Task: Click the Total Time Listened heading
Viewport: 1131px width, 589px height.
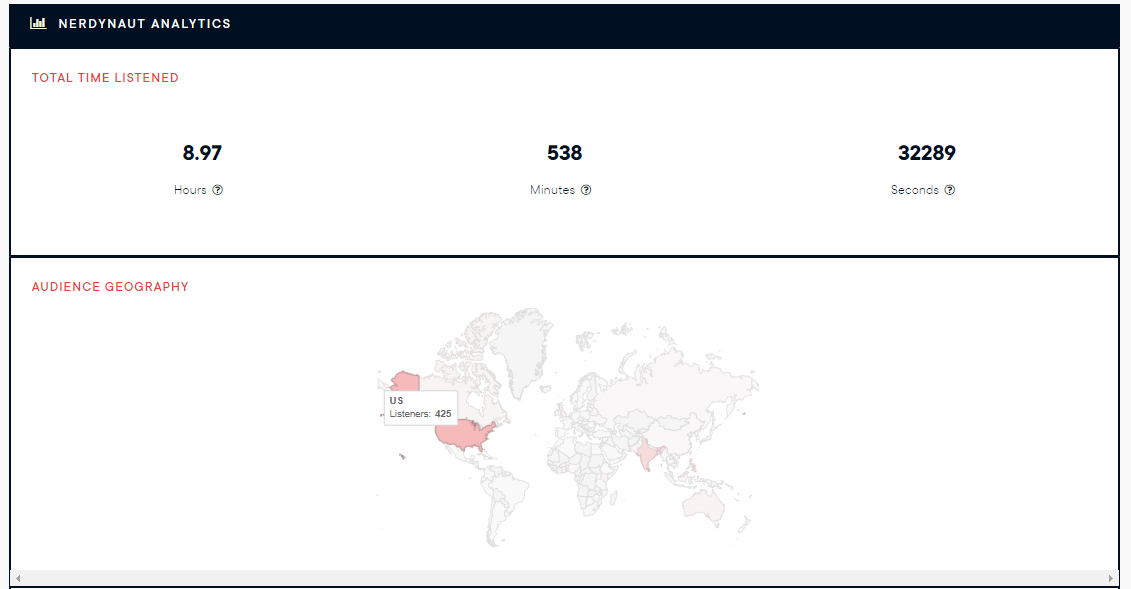Action: tap(105, 78)
